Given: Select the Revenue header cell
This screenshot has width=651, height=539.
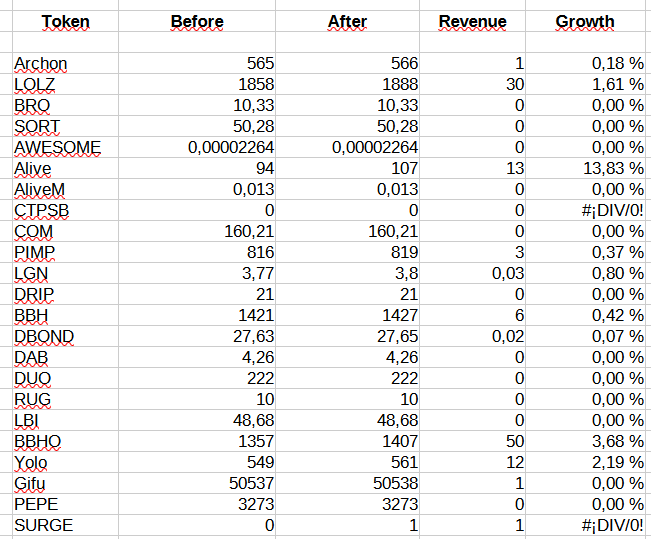Looking at the screenshot, I should point(472,21).
